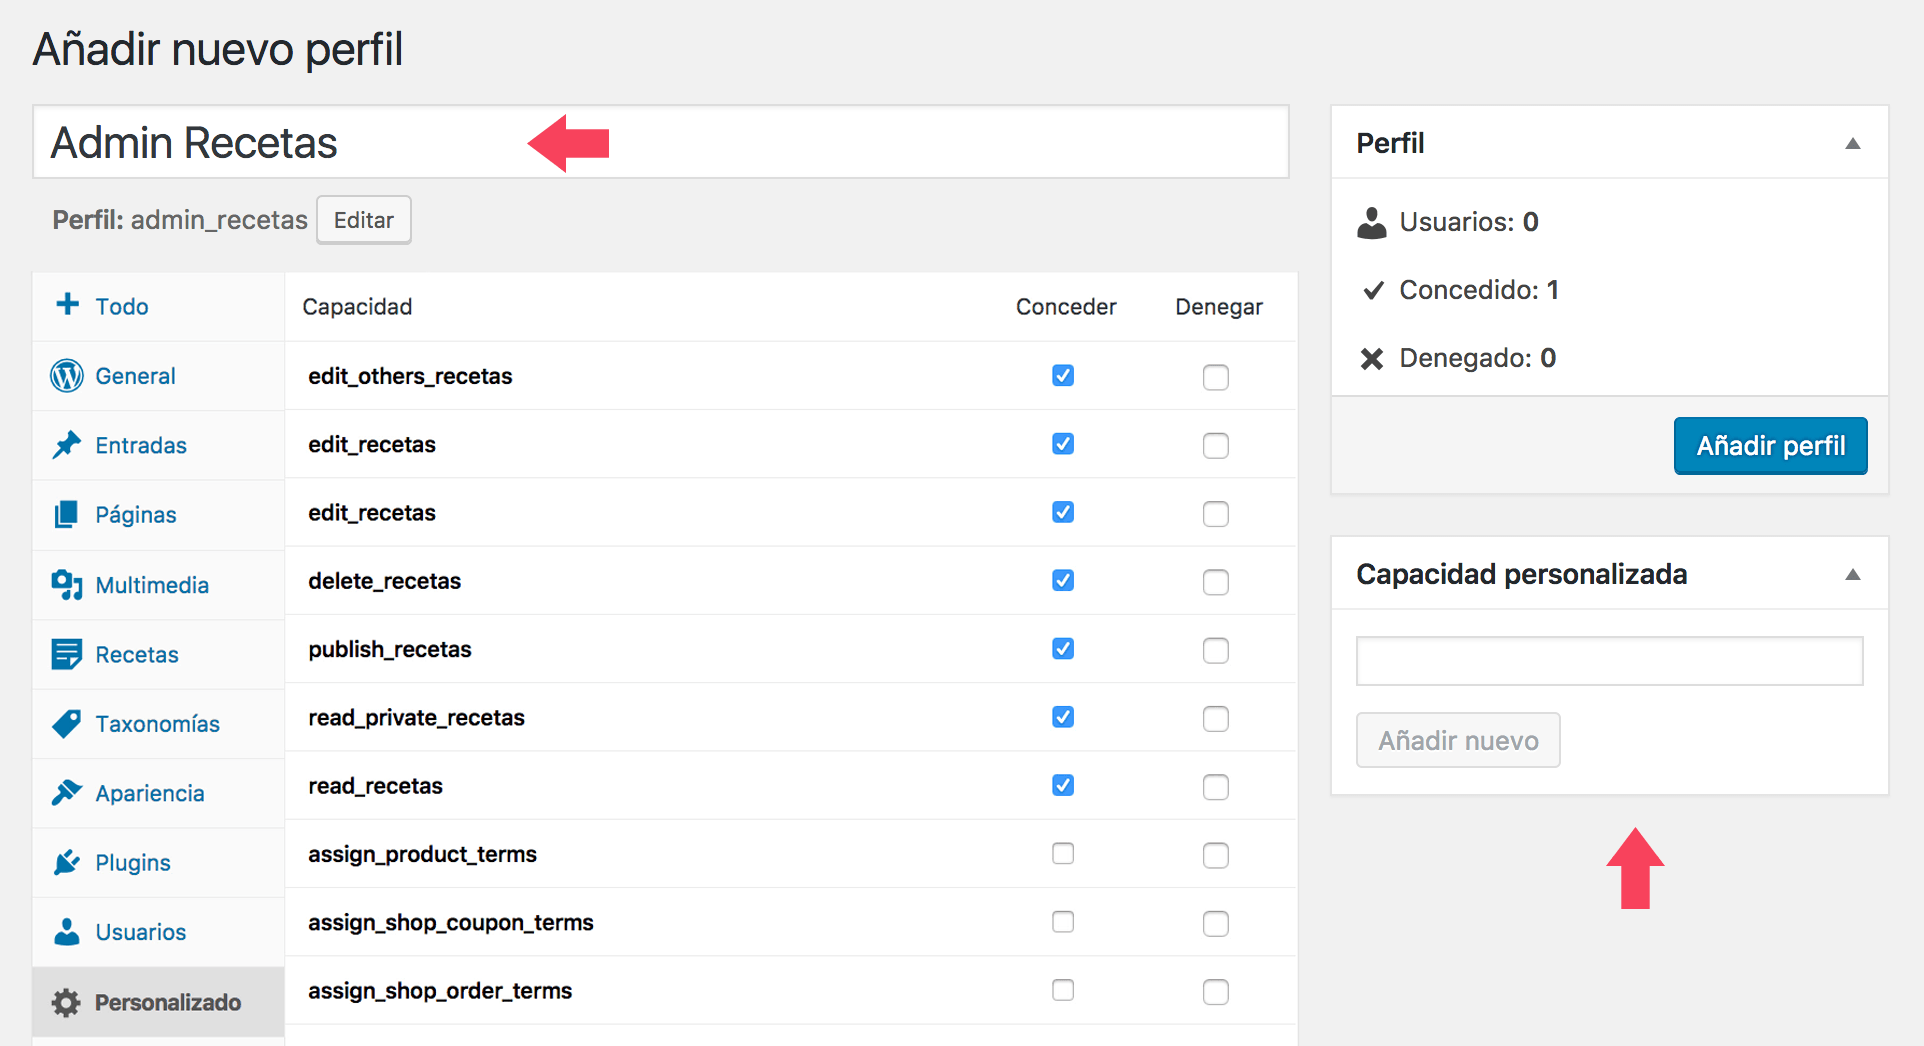The image size is (1924, 1046).
Task: Collapse the Perfil panel
Action: click(x=1852, y=144)
